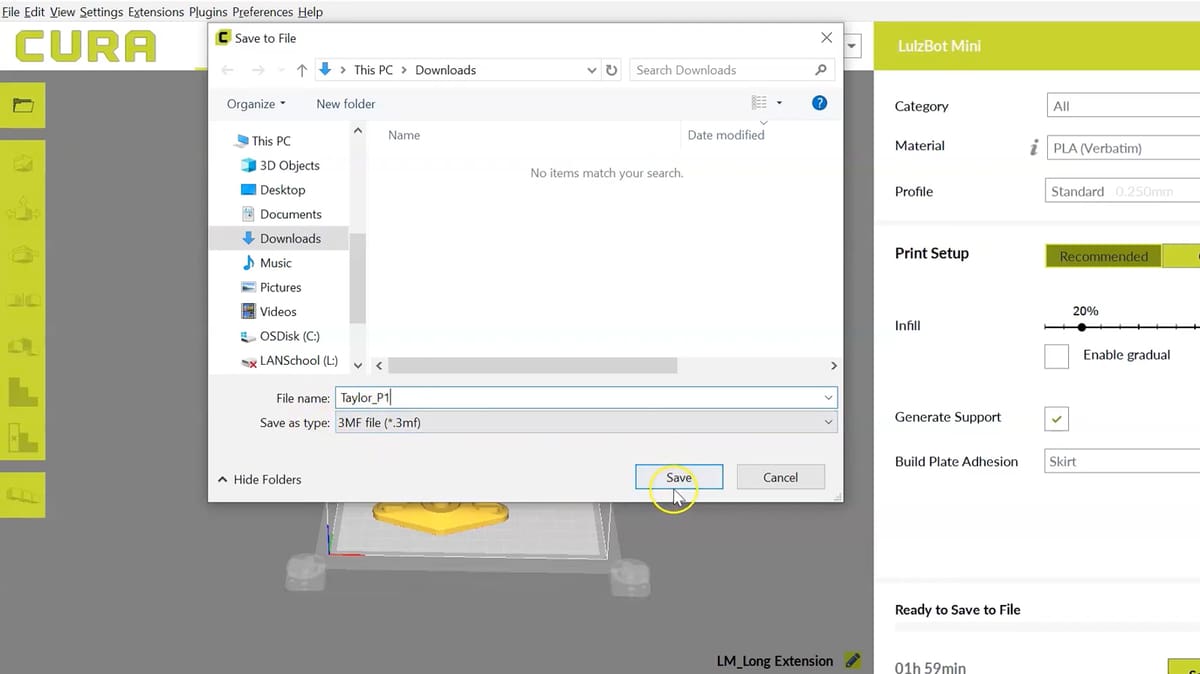Open the Profile dropdown showing Standard
Image resolution: width=1200 pixels, height=674 pixels.
[x=1122, y=191]
